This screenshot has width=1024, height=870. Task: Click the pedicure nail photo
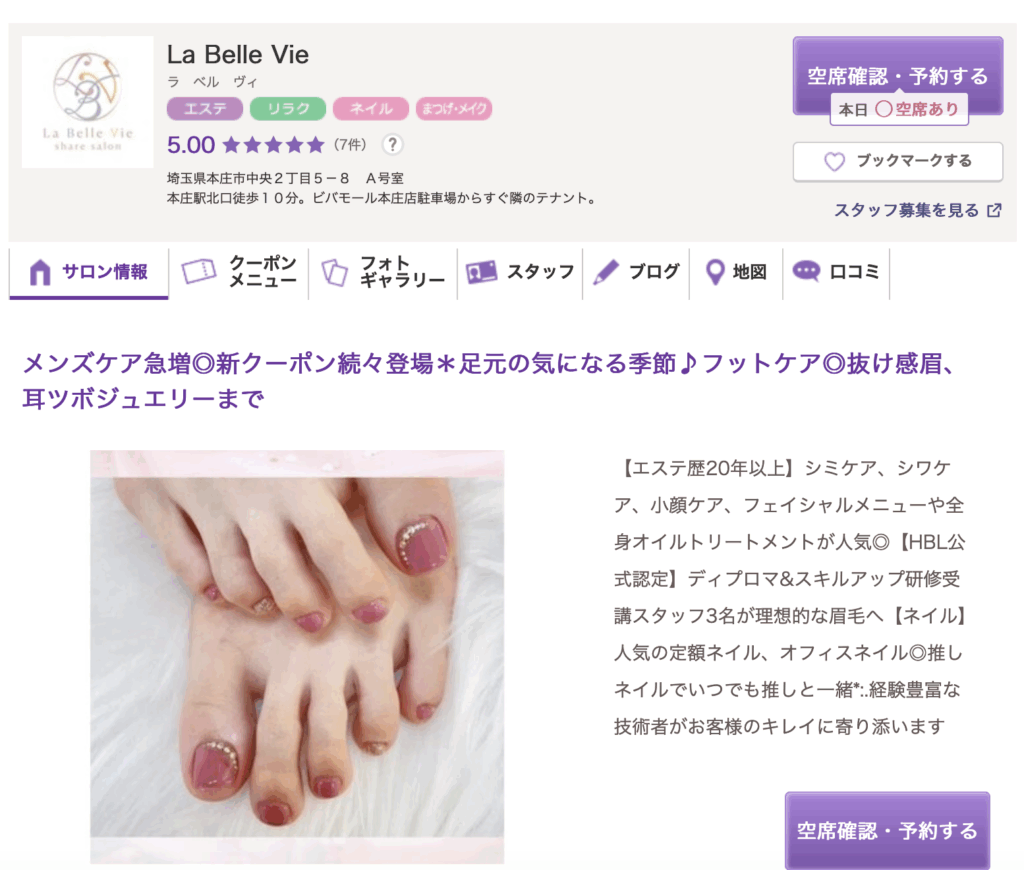pos(297,656)
